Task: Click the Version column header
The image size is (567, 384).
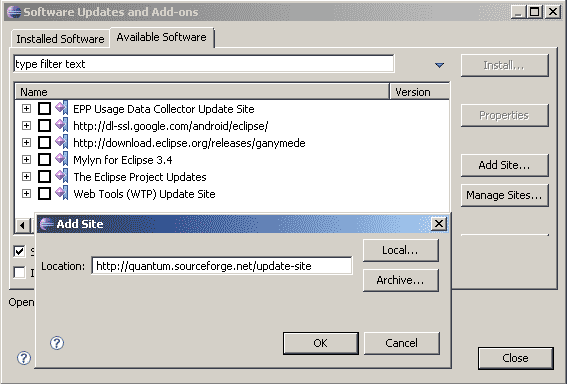Action: [x=420, y=92]
